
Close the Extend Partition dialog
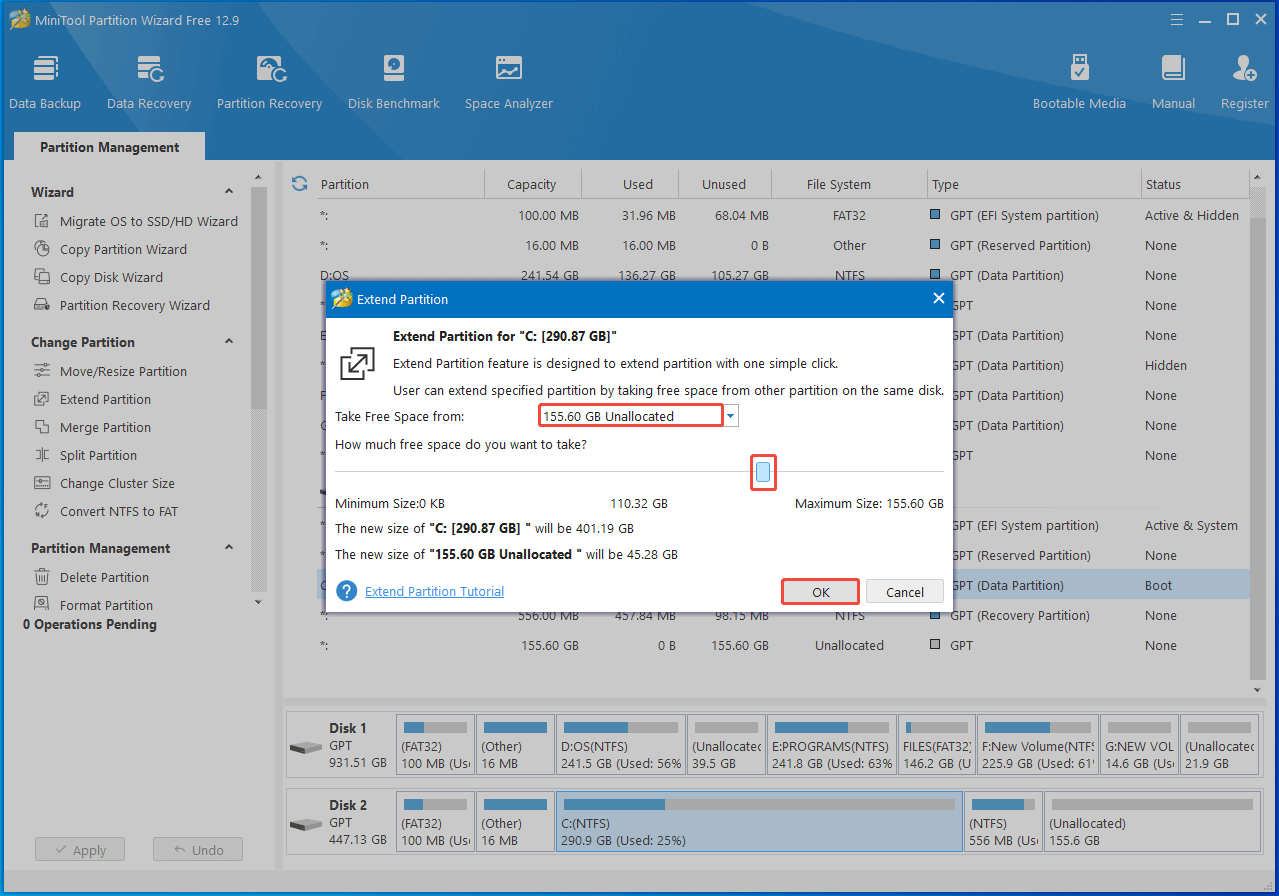click(x=938, y=298)
